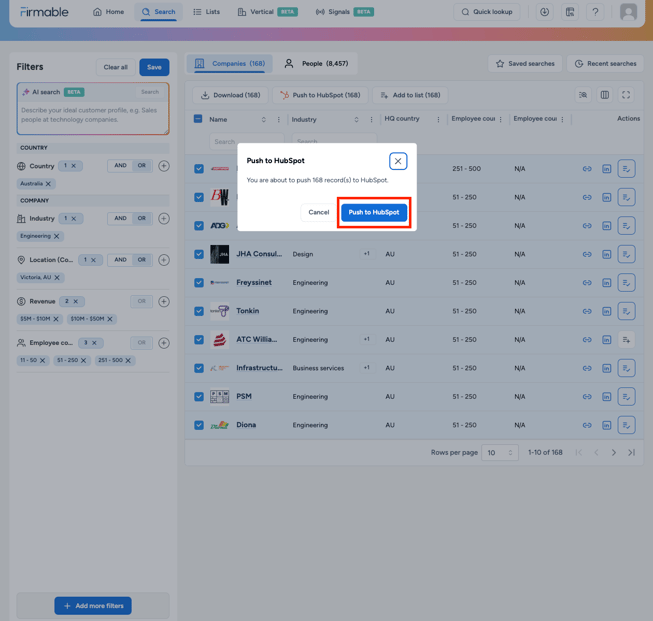
Task: Download the 168 companies
Action: pos(230,95)
